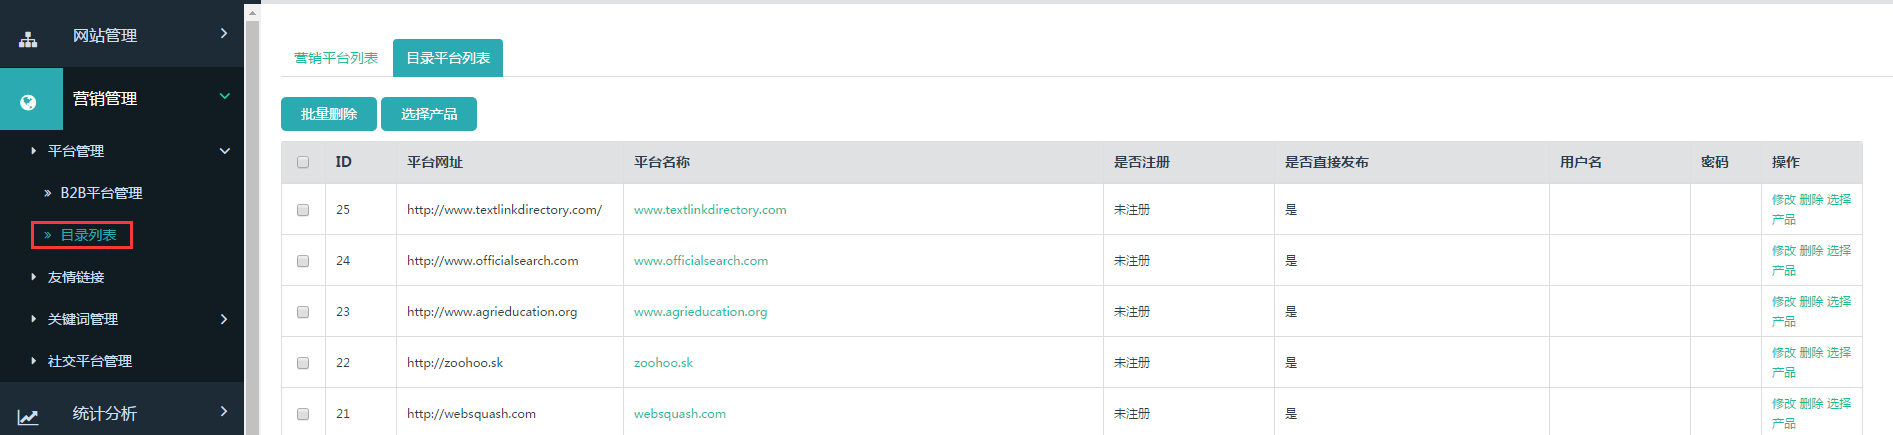Select the 目录平台列表 tab
Image resolution: width=1893 pixels, height=435 pixels.
(x=448, y=58)
